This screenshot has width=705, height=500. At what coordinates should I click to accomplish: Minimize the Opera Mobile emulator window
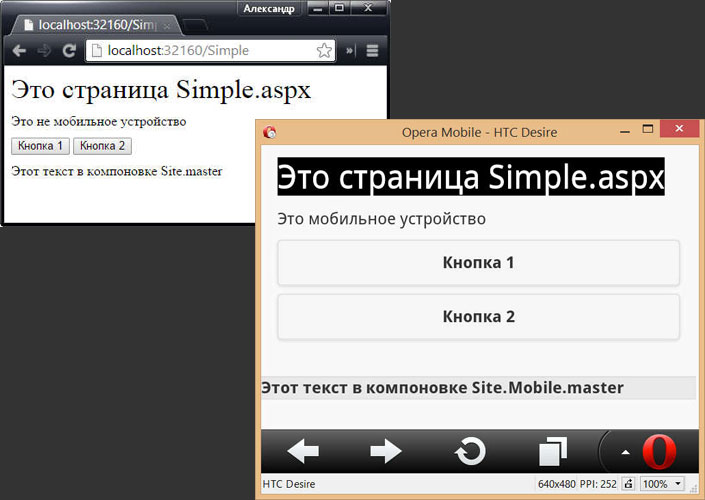click(x=625, y=131)
